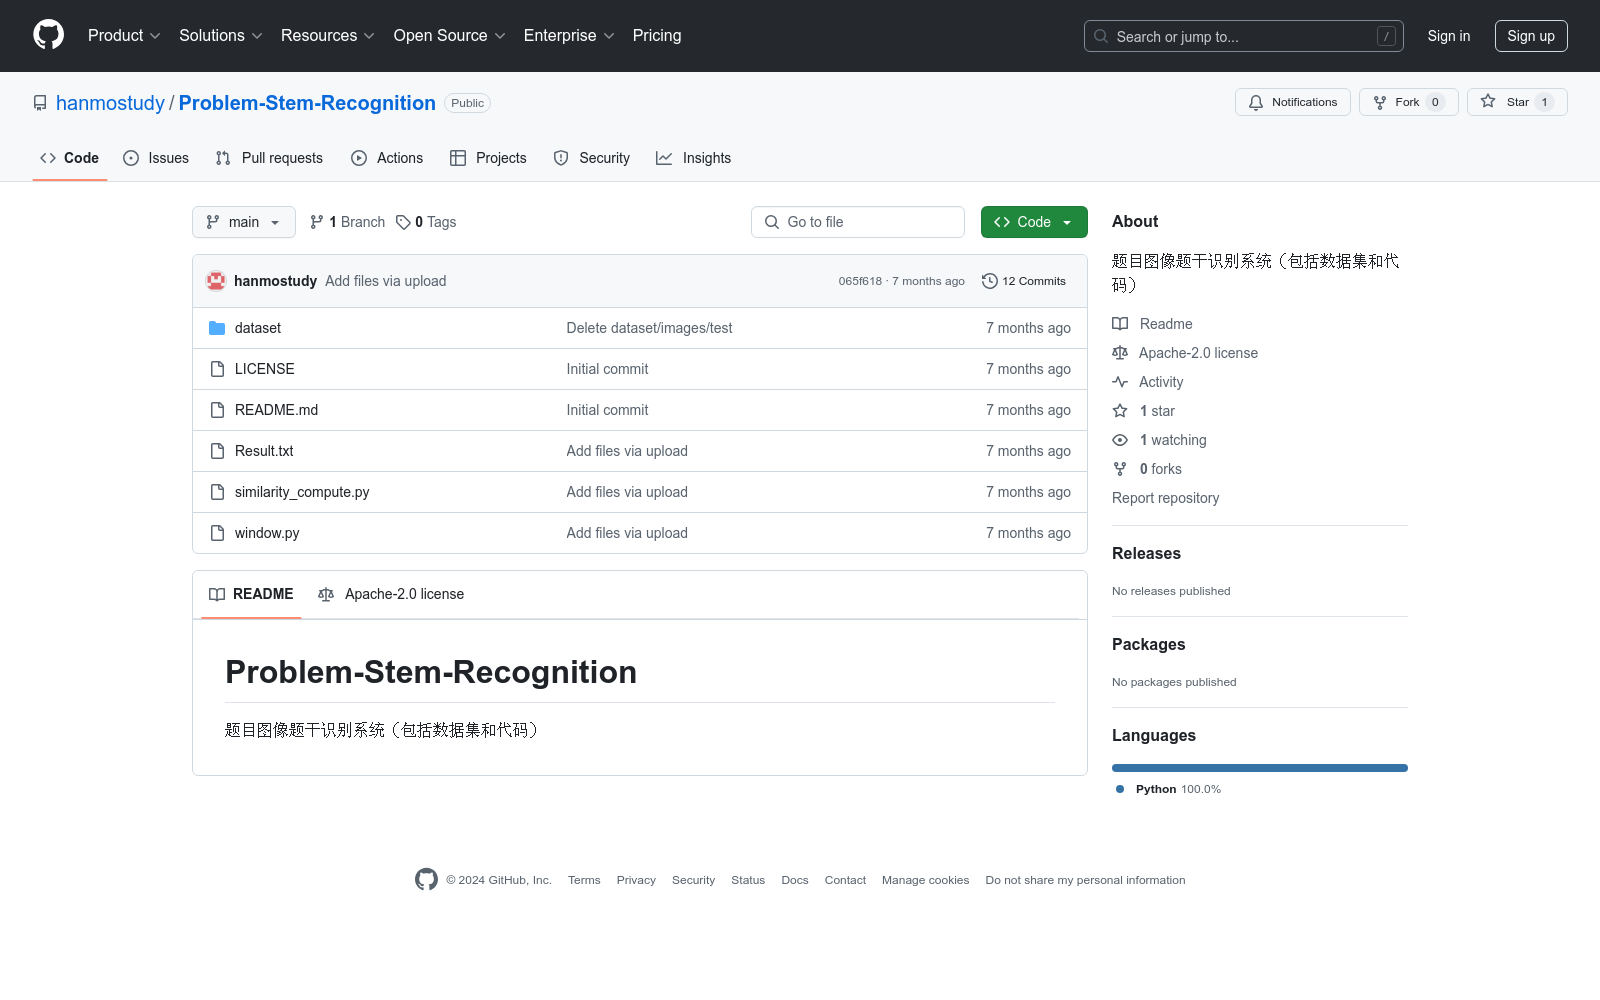Click the tag icon next to Tags
The width and height of the screenshot is (1600, 1000).
point(403,222)
